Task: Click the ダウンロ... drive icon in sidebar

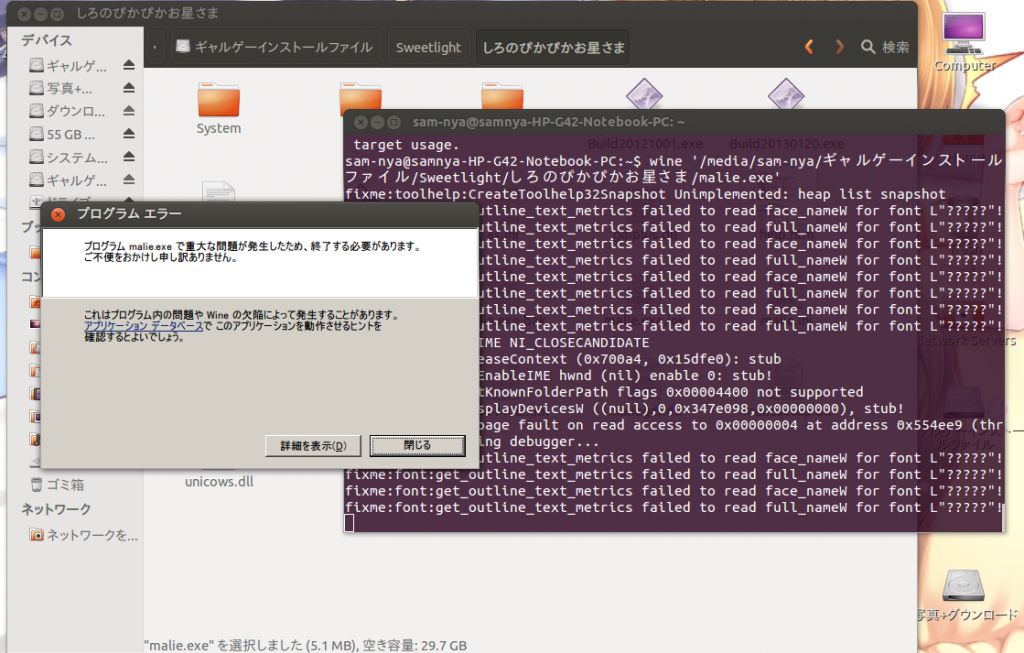Action: tap(37, 110)
